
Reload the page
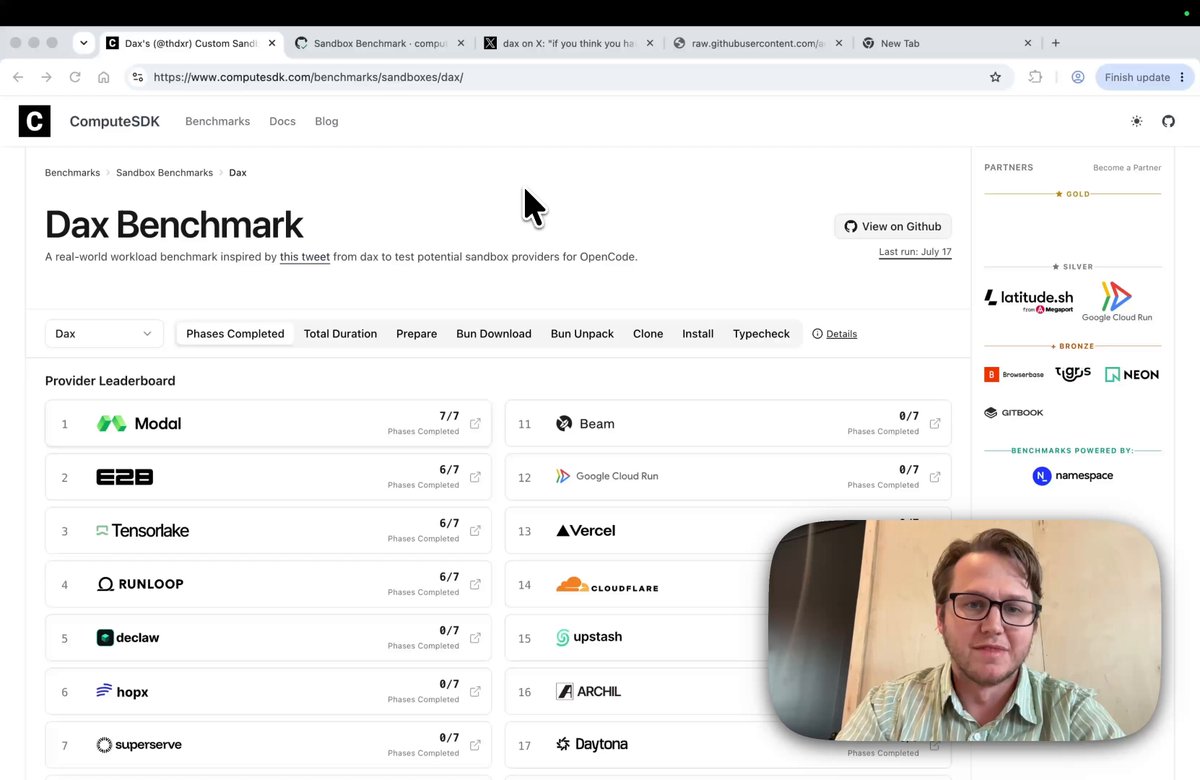(x=75, y=77)
